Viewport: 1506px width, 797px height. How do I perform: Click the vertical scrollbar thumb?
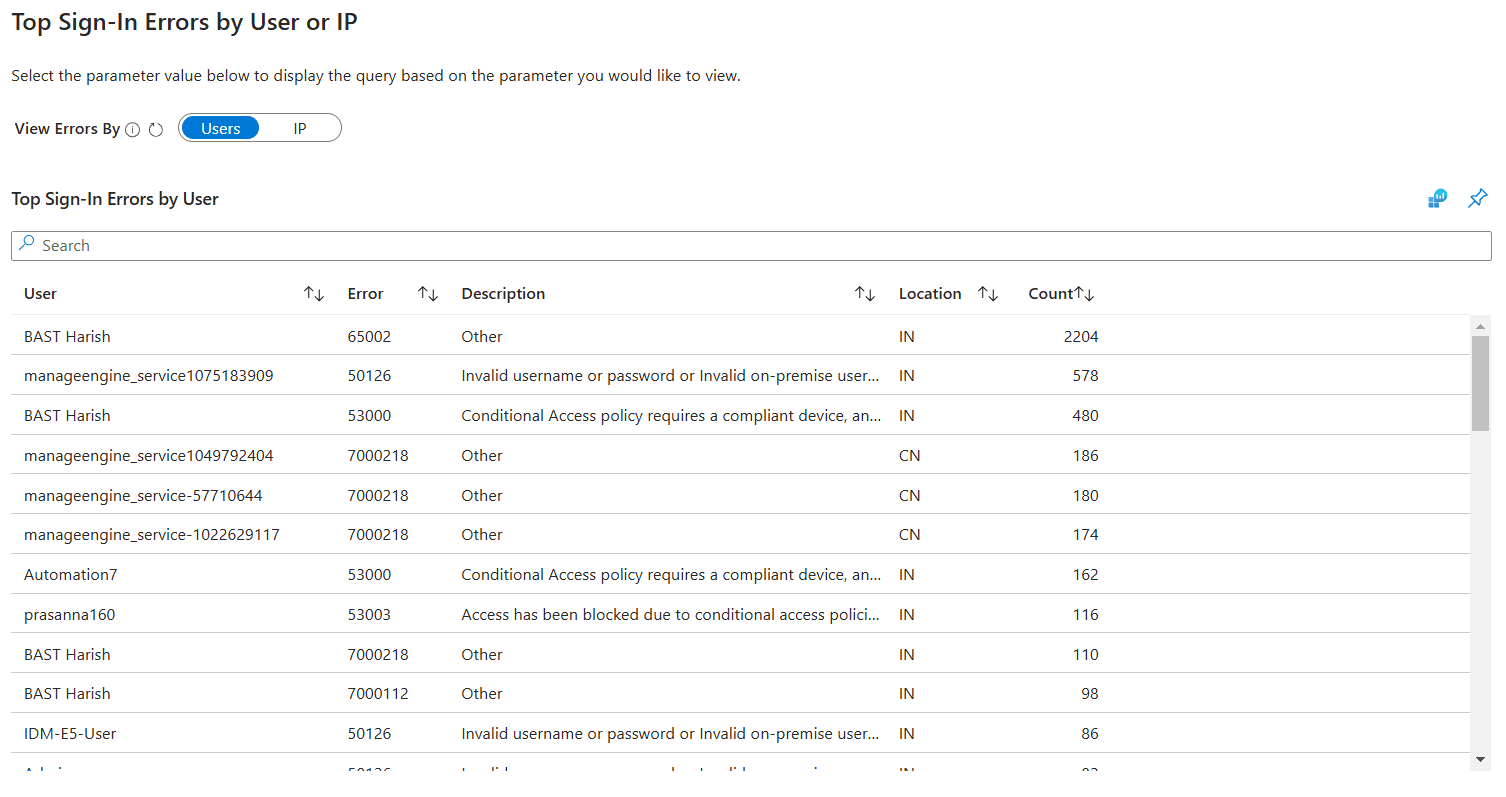pos(1480,382)
